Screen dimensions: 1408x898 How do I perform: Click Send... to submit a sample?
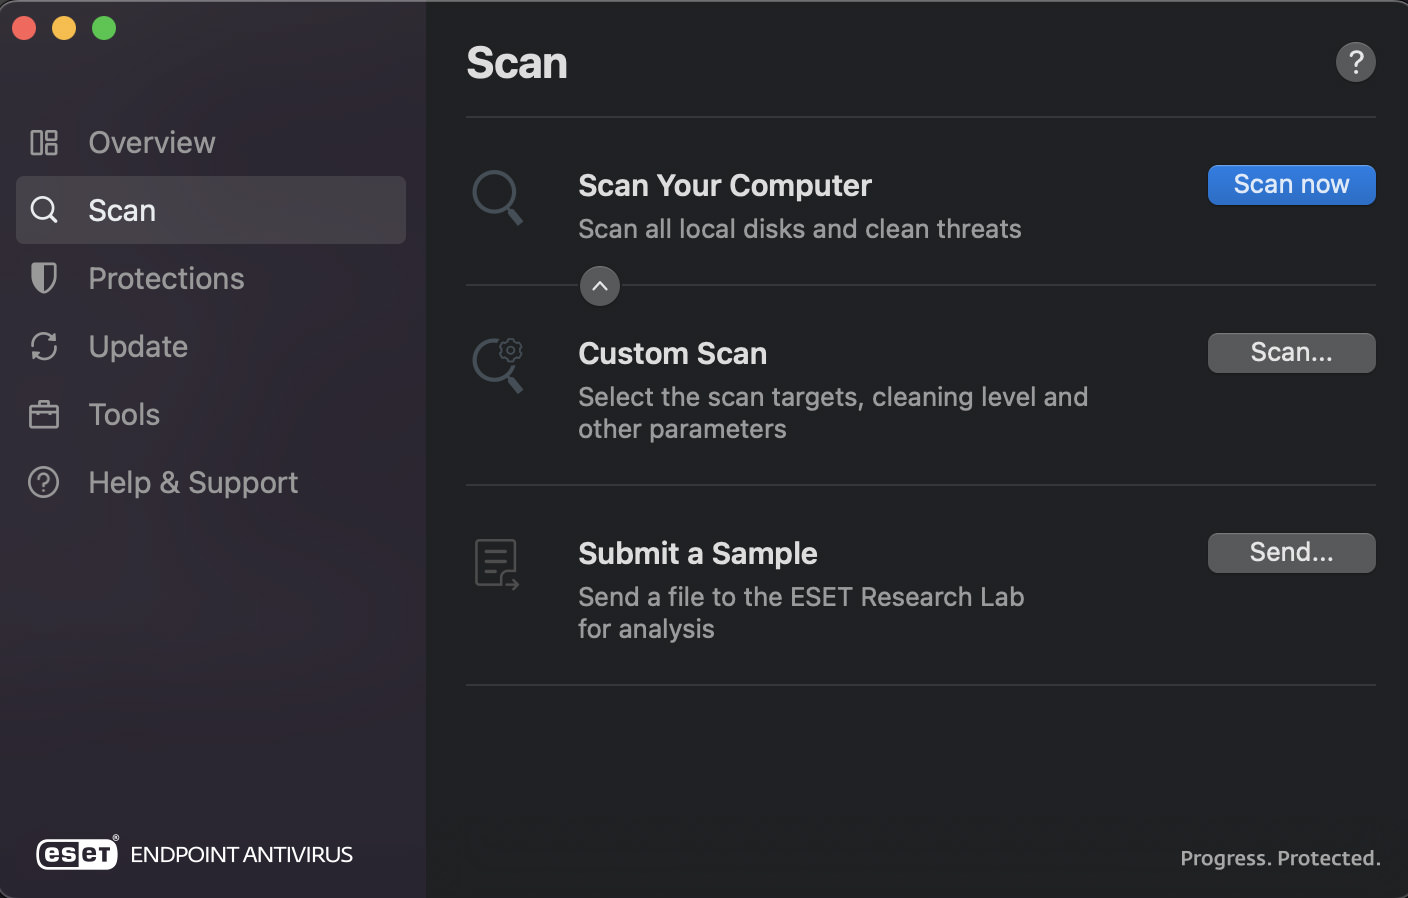pos(1292,553)
